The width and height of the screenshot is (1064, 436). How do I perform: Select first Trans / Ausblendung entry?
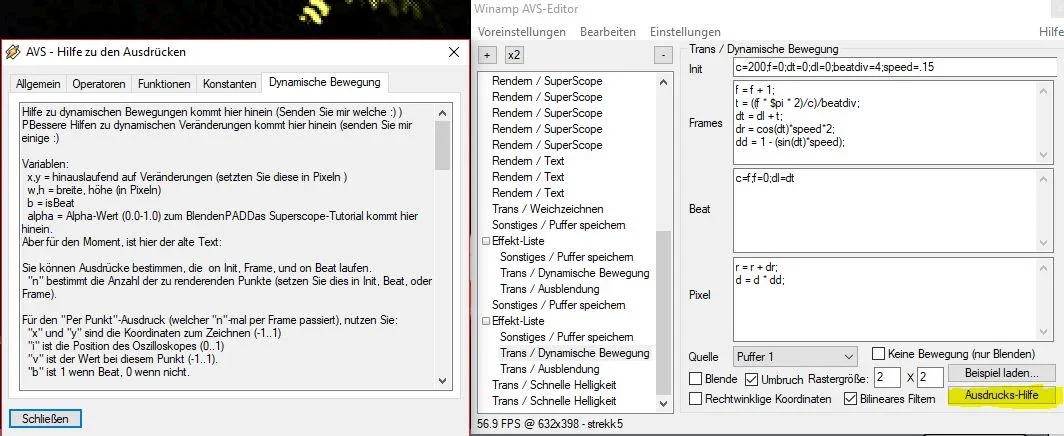[x=550, y=290]
